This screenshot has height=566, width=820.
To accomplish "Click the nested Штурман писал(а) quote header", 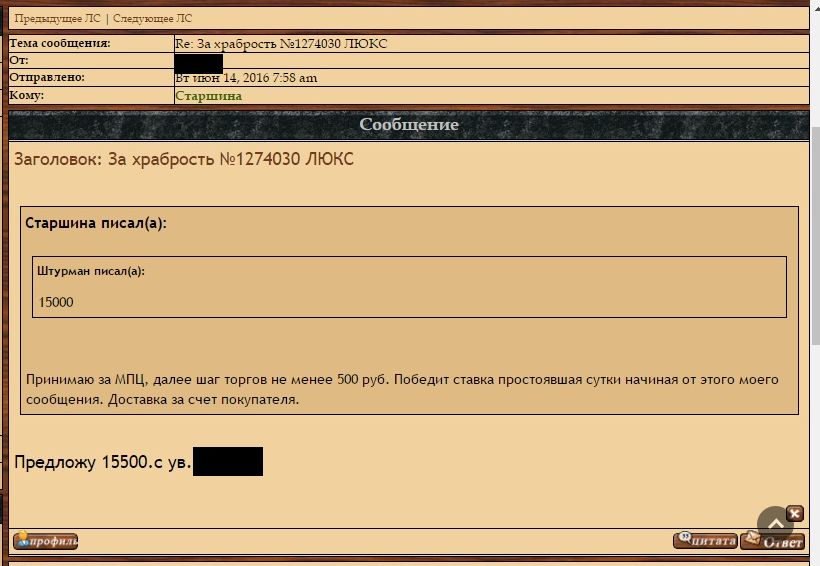I will 91,271.
